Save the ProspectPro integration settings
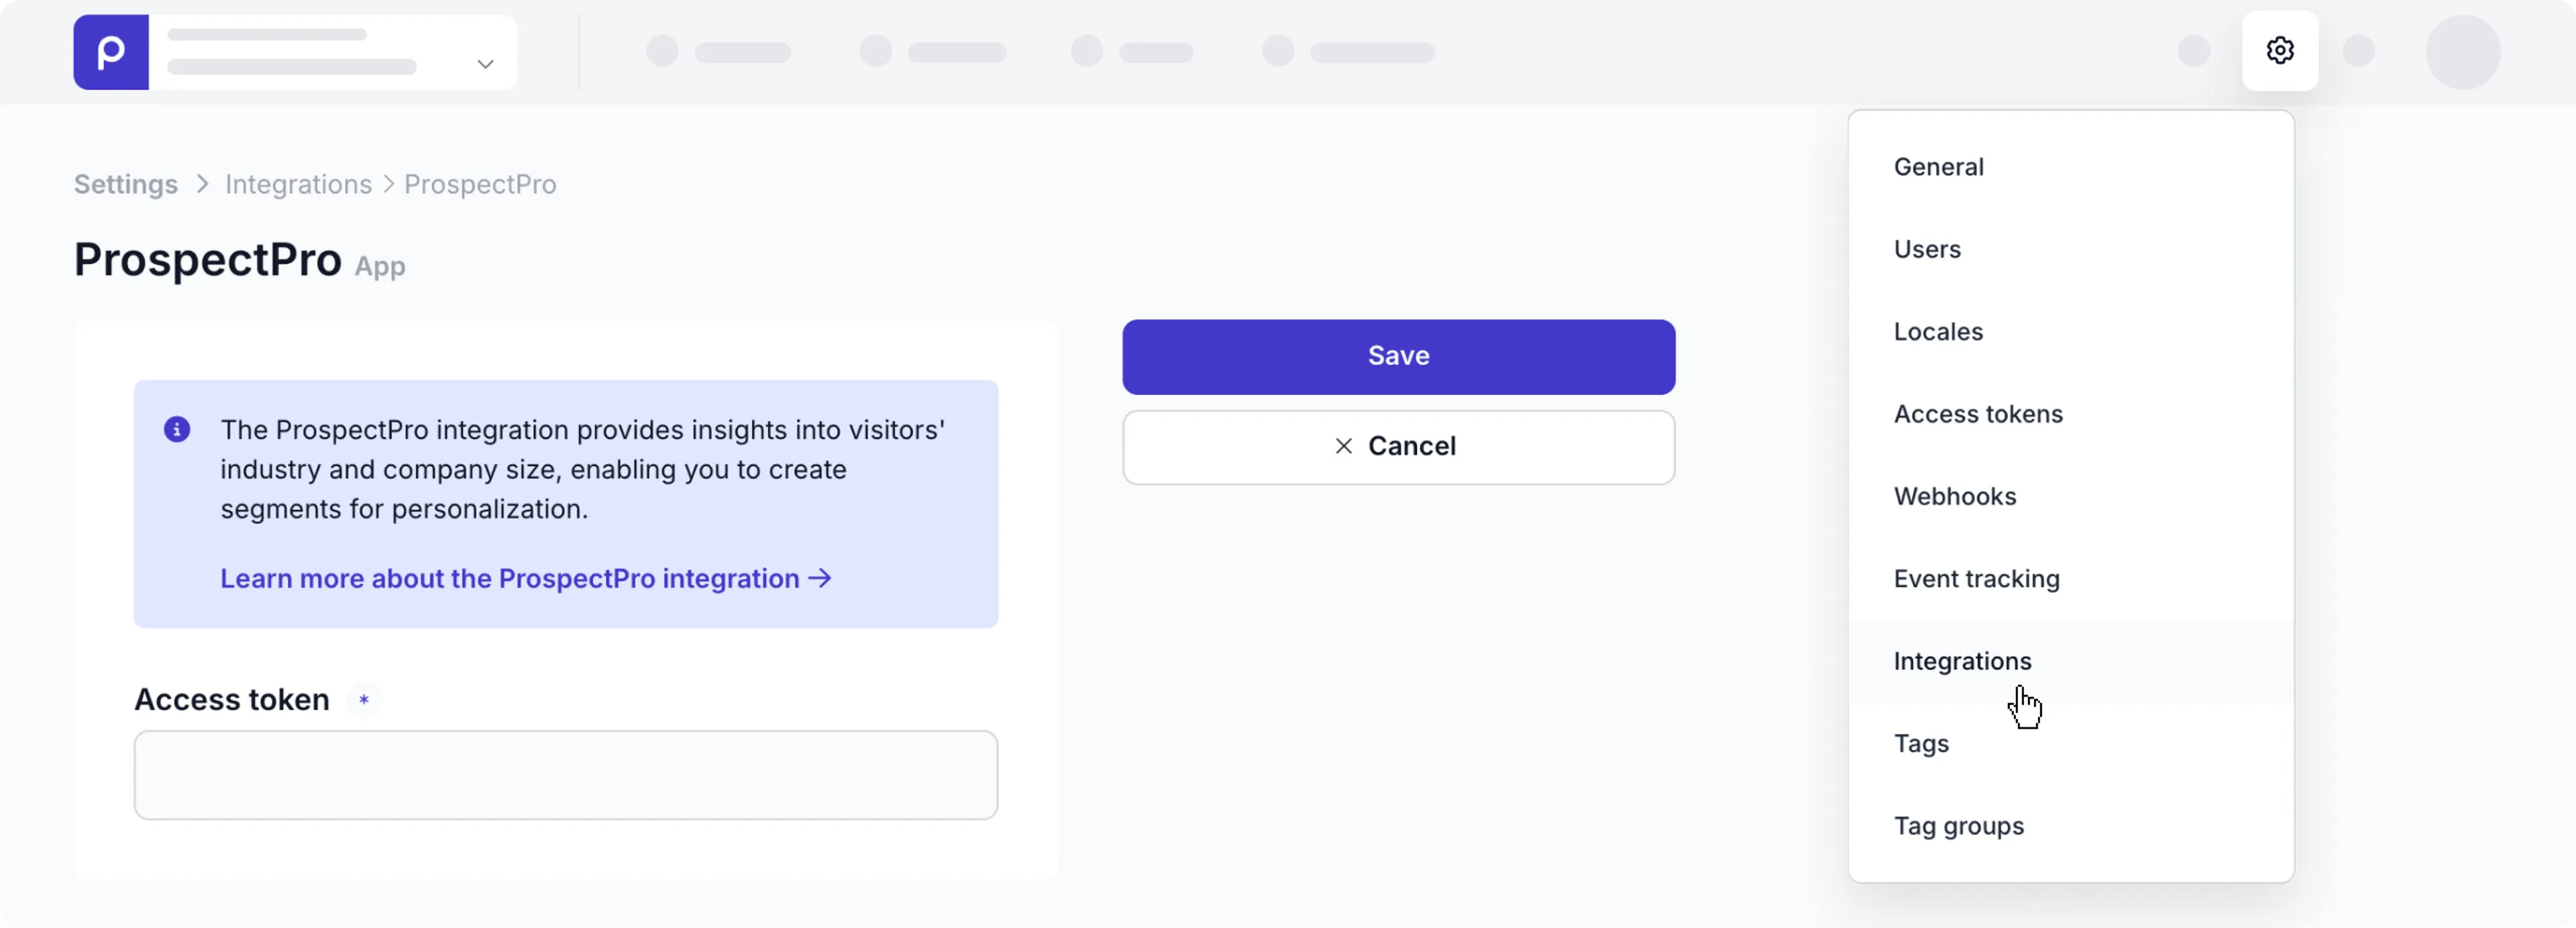The width and height of the screenshot is (2576, 928). [x=1398, y=356]
